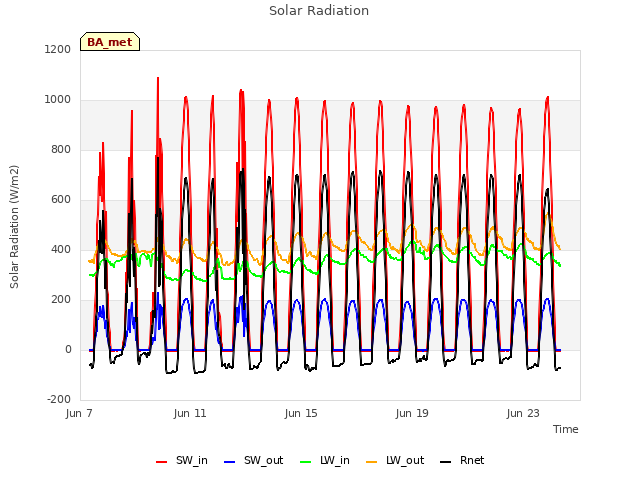
Task: Click the 1200 y-axis tick label
Action: pyautogui.click(x=58, y=49)
